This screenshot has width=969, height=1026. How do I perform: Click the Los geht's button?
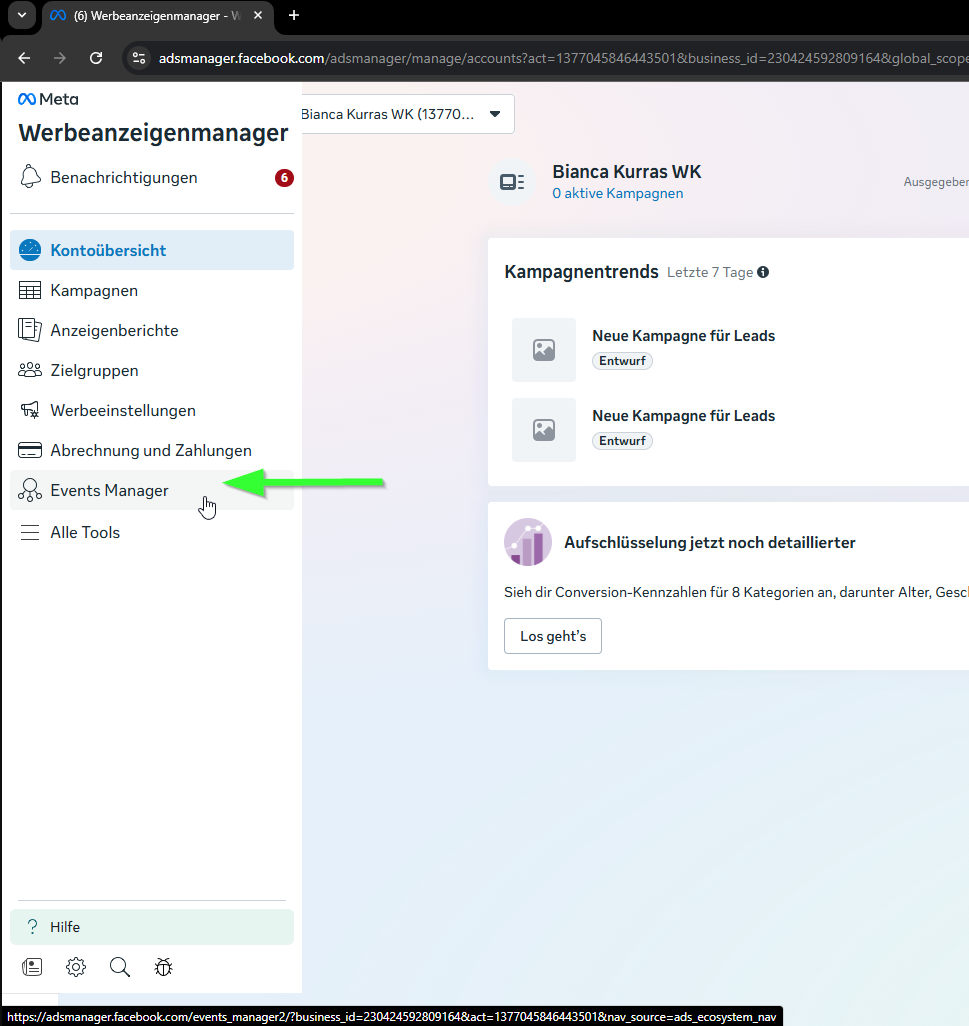tap(553, 636)
